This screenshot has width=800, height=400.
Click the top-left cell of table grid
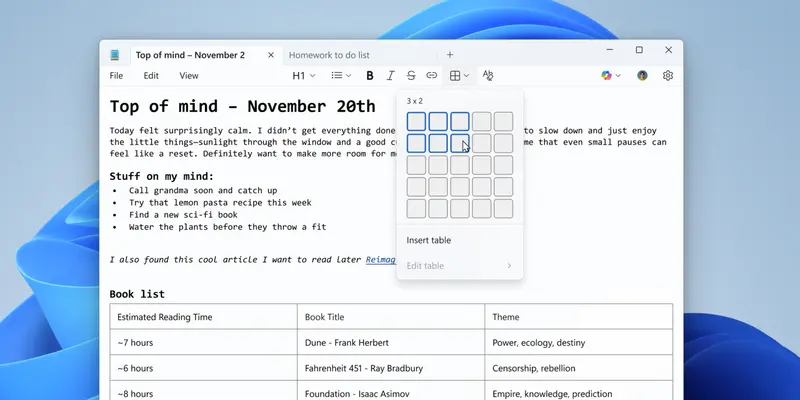coord(416,122)
